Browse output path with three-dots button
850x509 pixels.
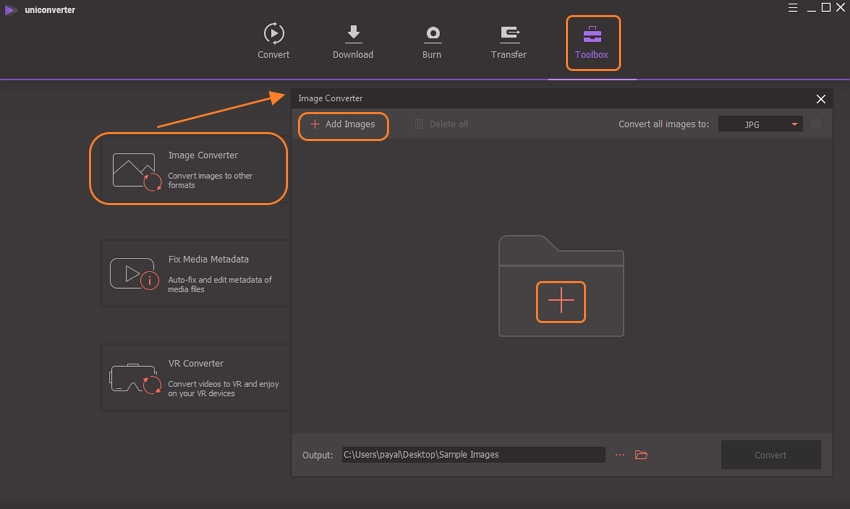pyautogui.click(x=620, y=455)
